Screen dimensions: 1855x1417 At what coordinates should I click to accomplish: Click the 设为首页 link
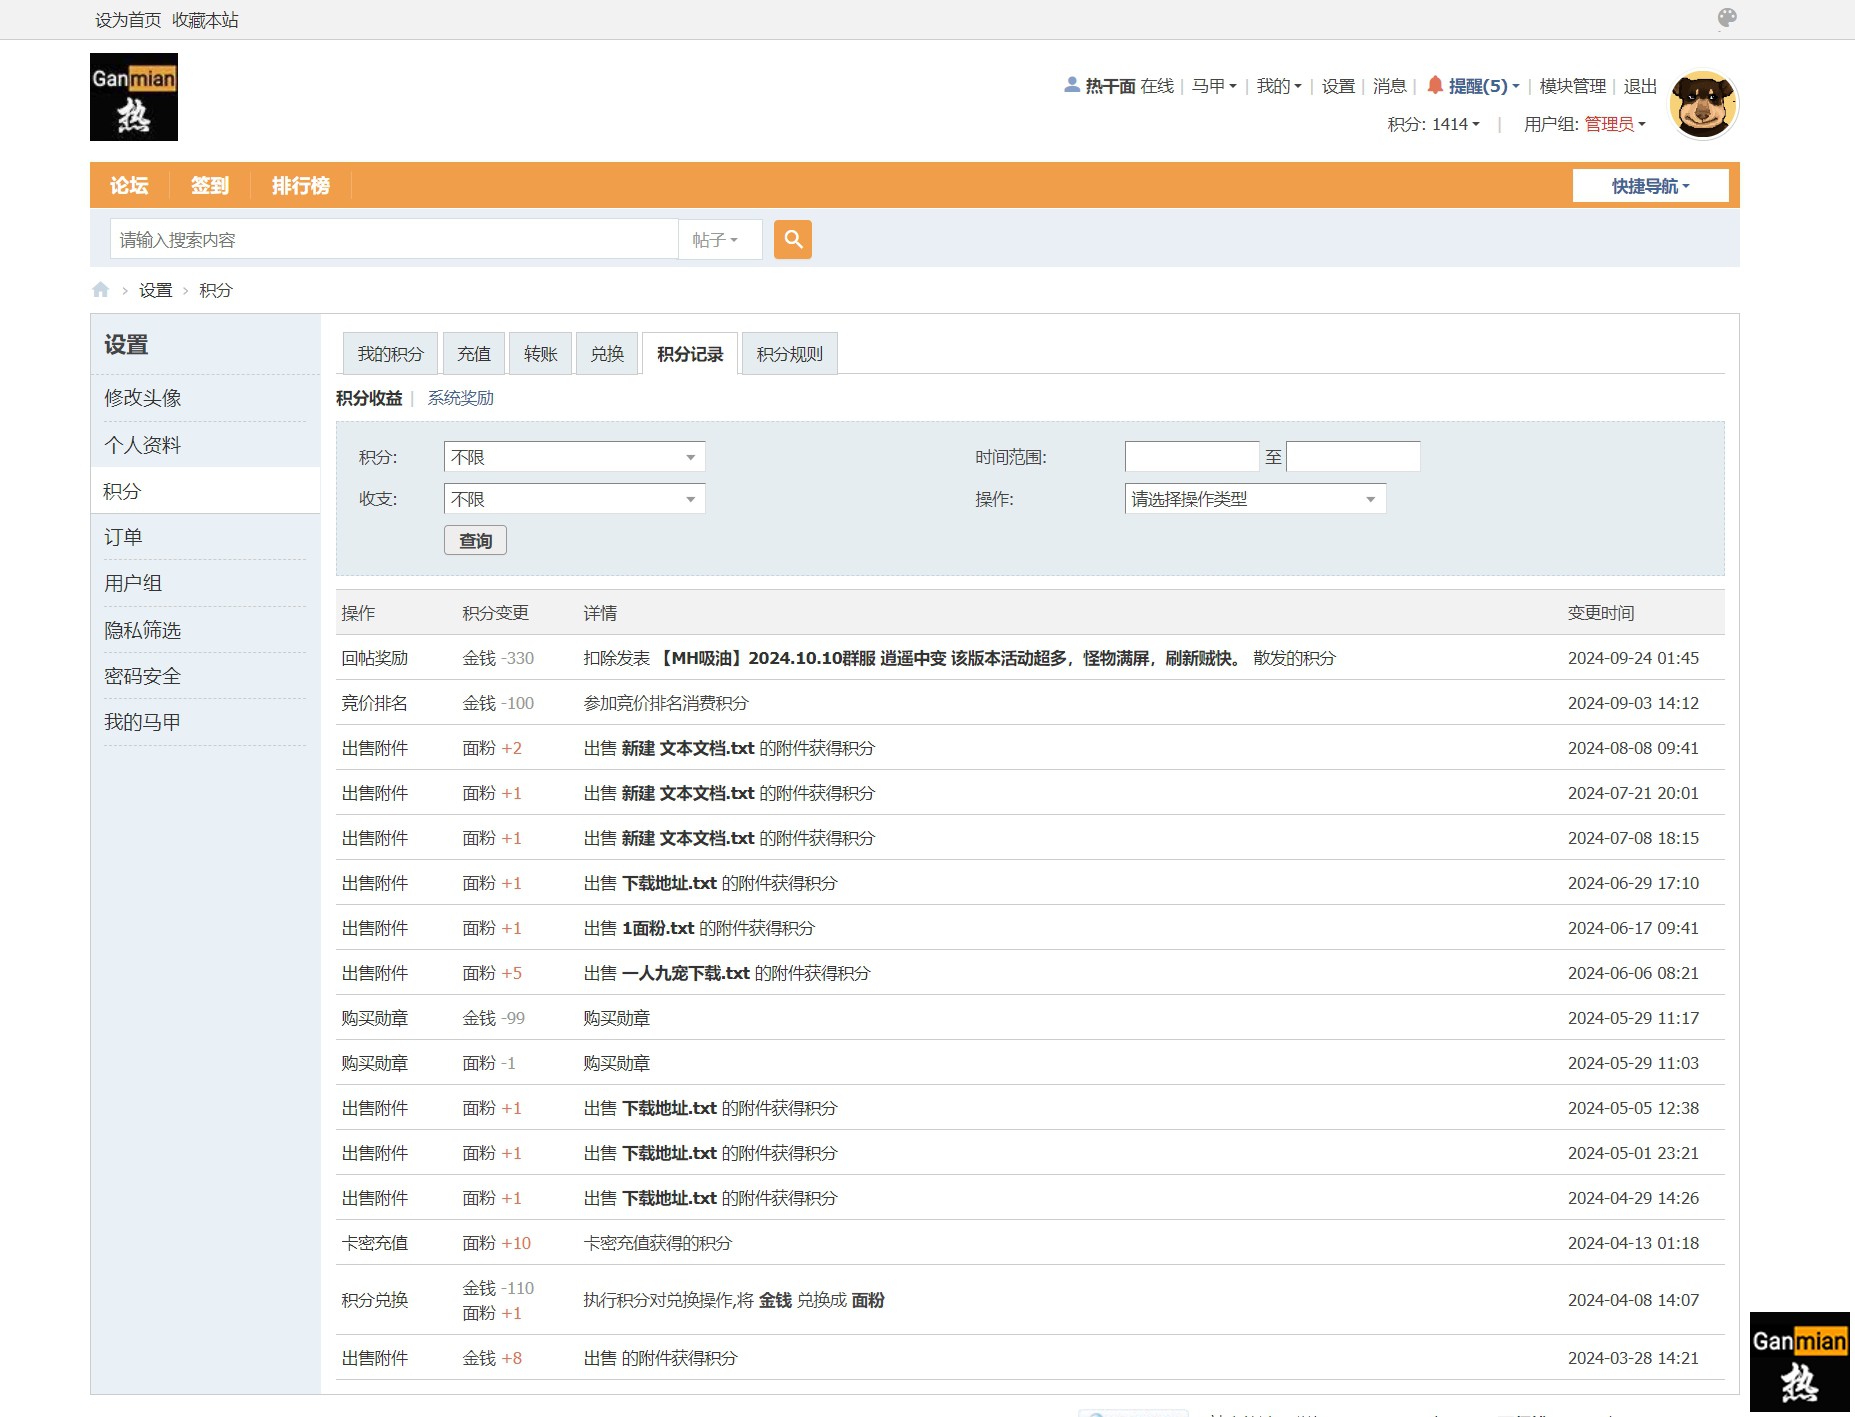point(128,20)
